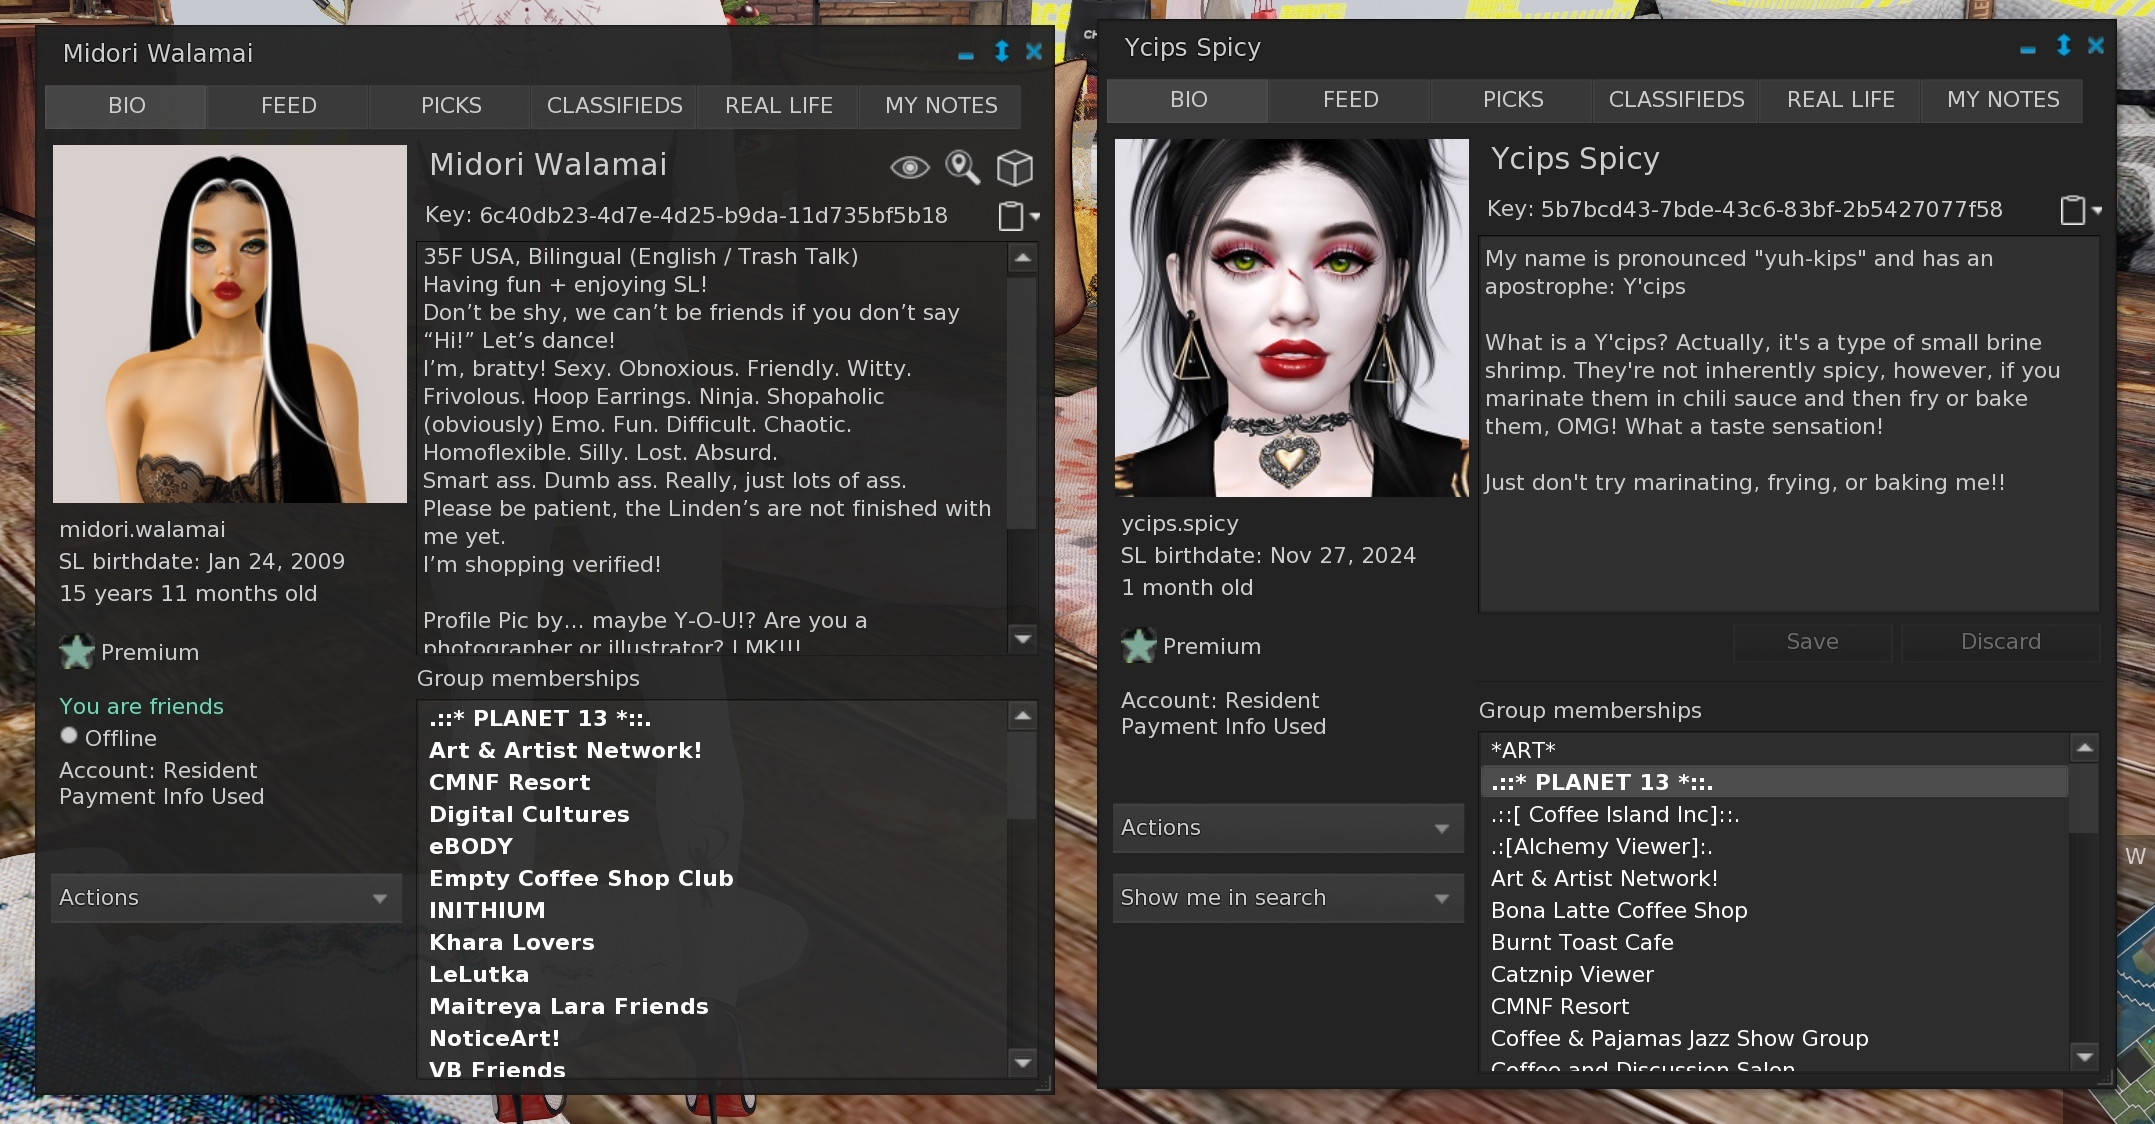Select the Offline radio button on Midori's profile
2155x1124 pixels.
pos(69,735)
